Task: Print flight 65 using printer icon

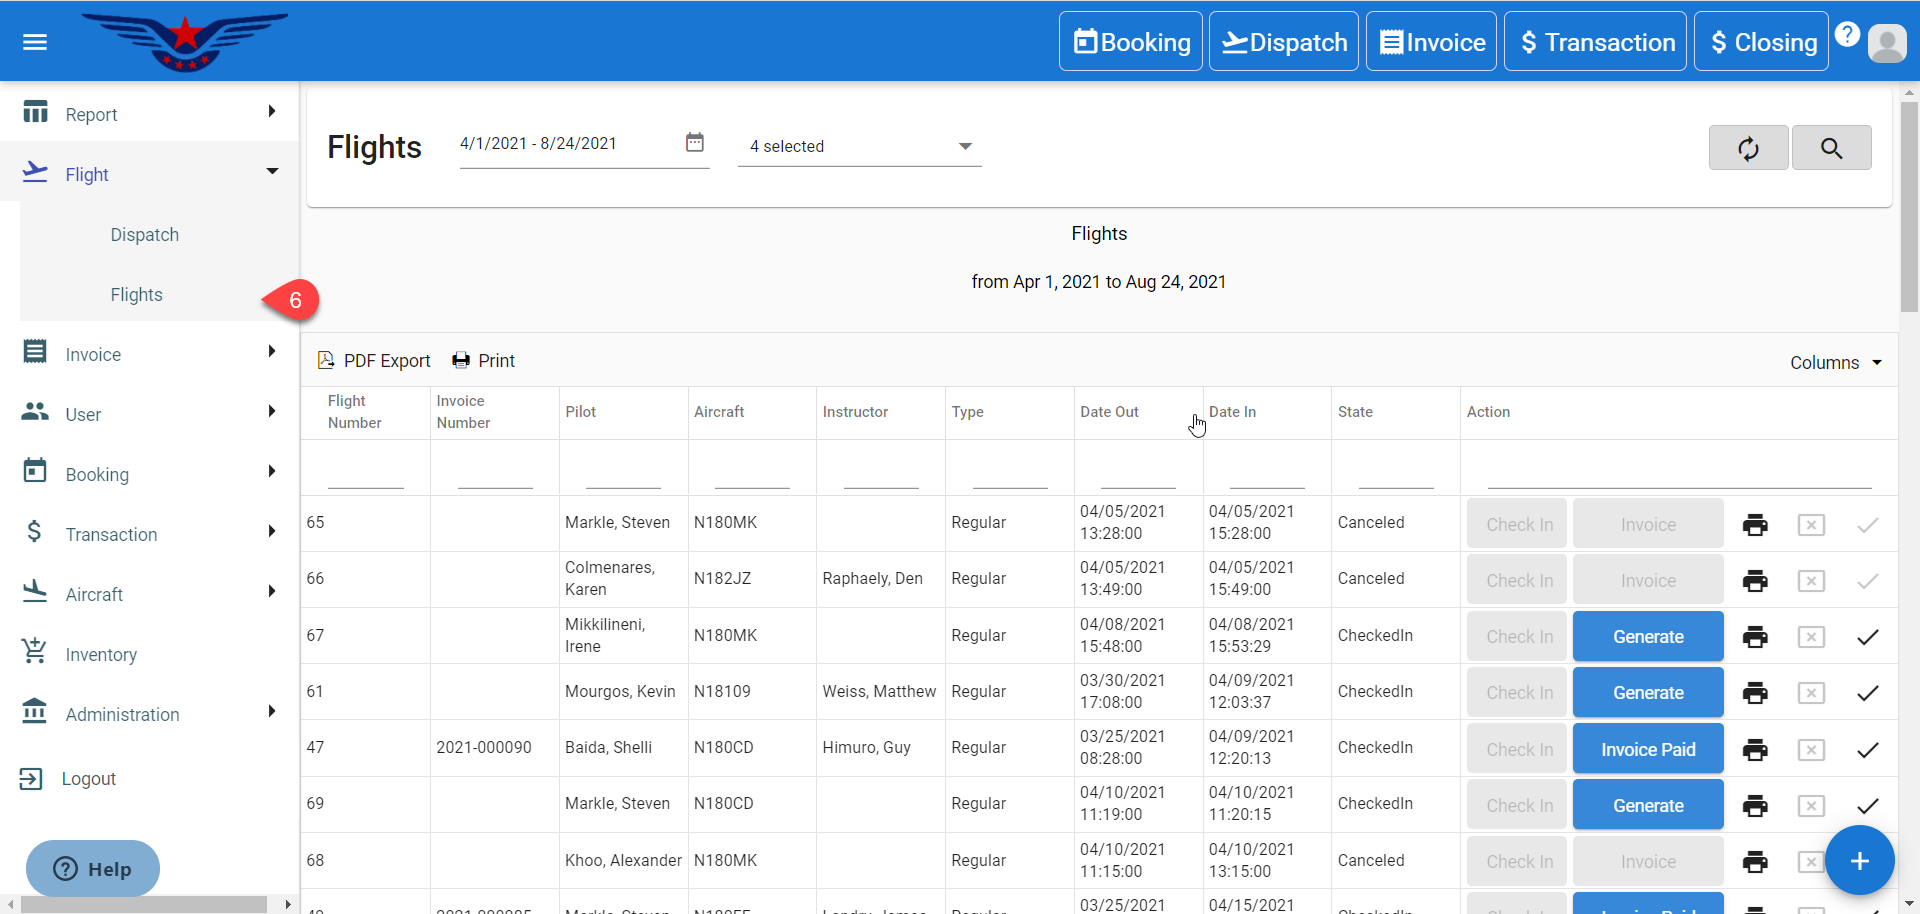Action: coord(1755,525)
